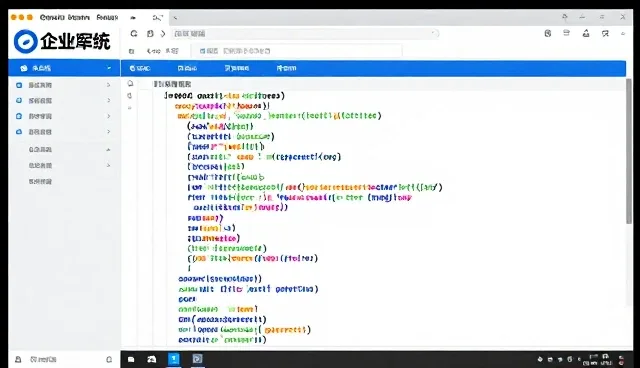Select the second tab in the blue bar

(x=187, y=68)
